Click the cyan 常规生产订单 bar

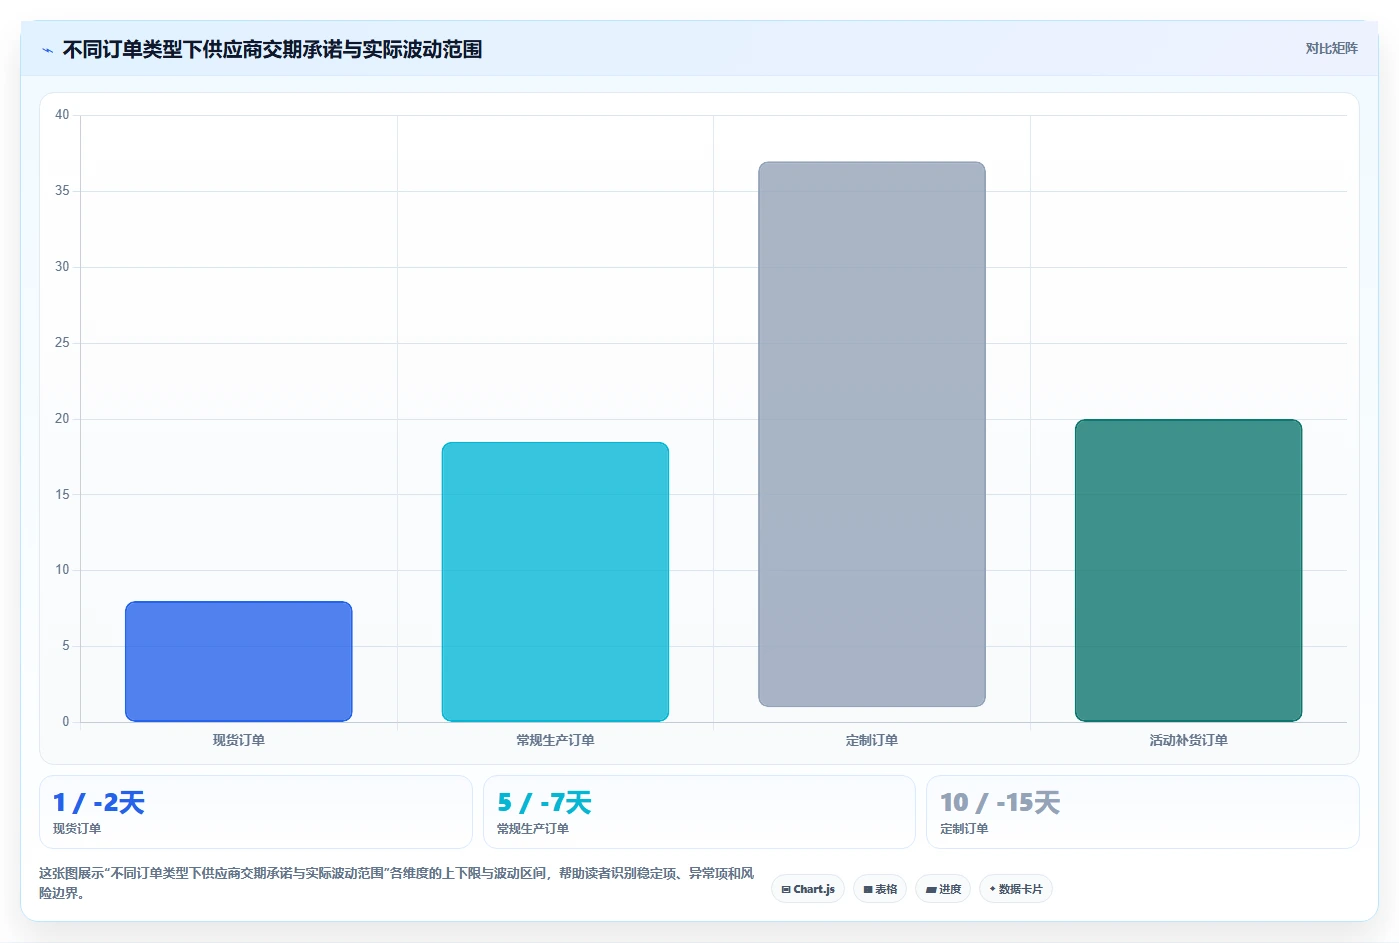click(555, 582)
